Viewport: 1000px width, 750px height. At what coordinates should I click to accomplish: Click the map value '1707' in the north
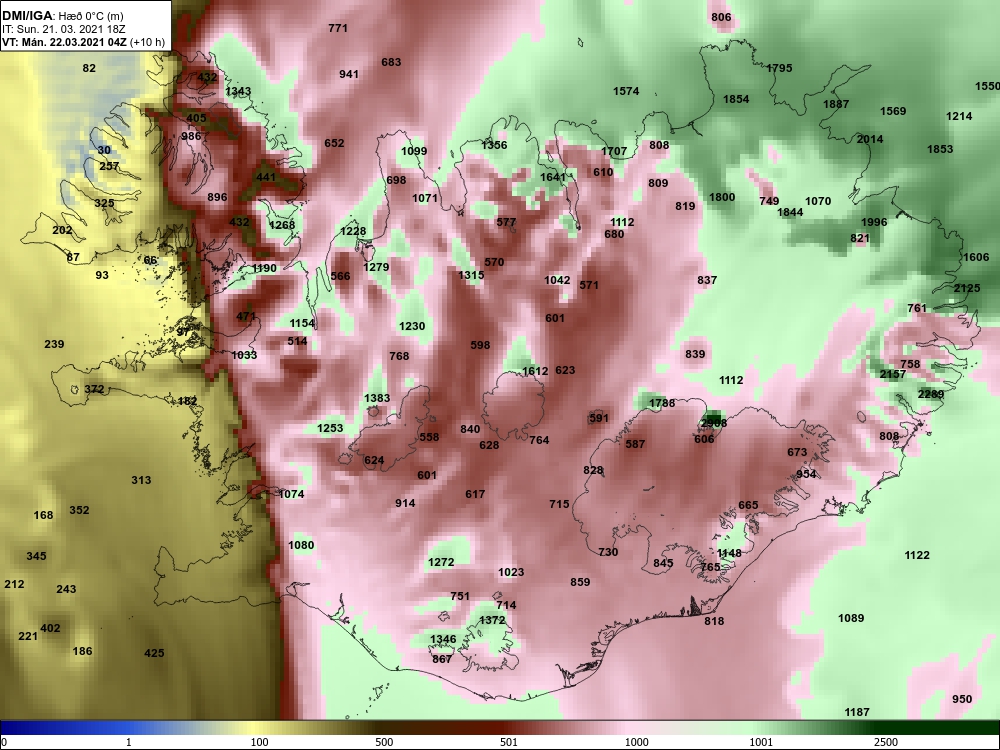[614, 151]
